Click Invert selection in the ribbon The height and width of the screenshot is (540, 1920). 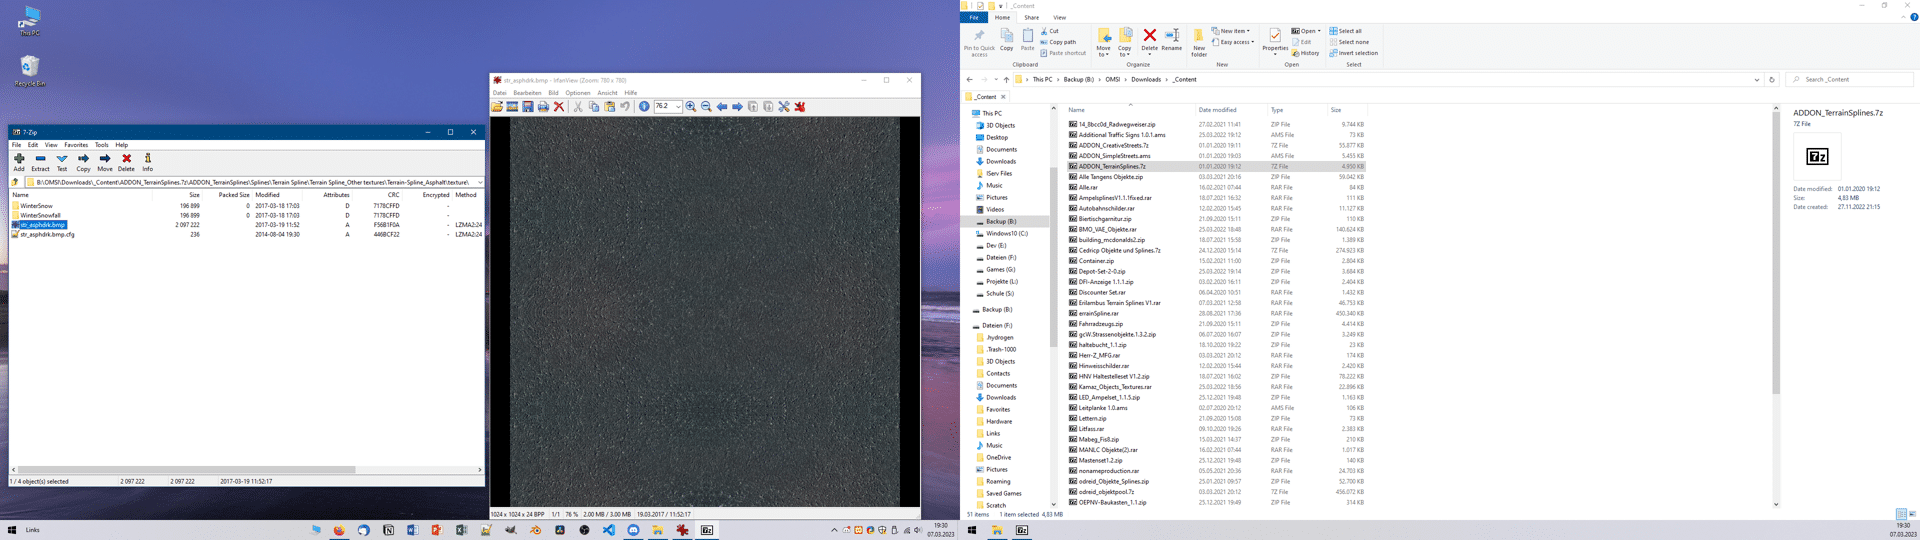[1356, 53]
